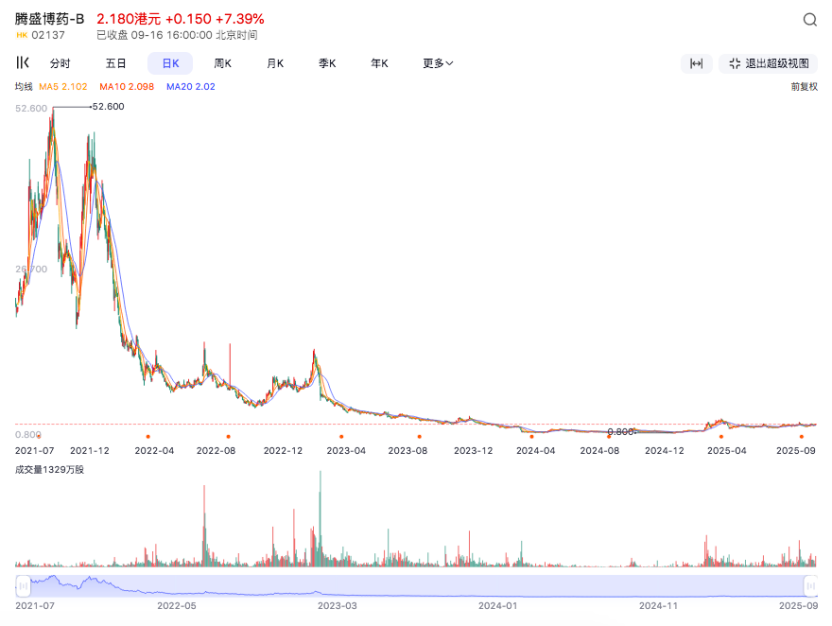Click the orange event dot below 2022-04
Image resolution: width=832 pixels, height=626 pixels.
pos(148,436)
